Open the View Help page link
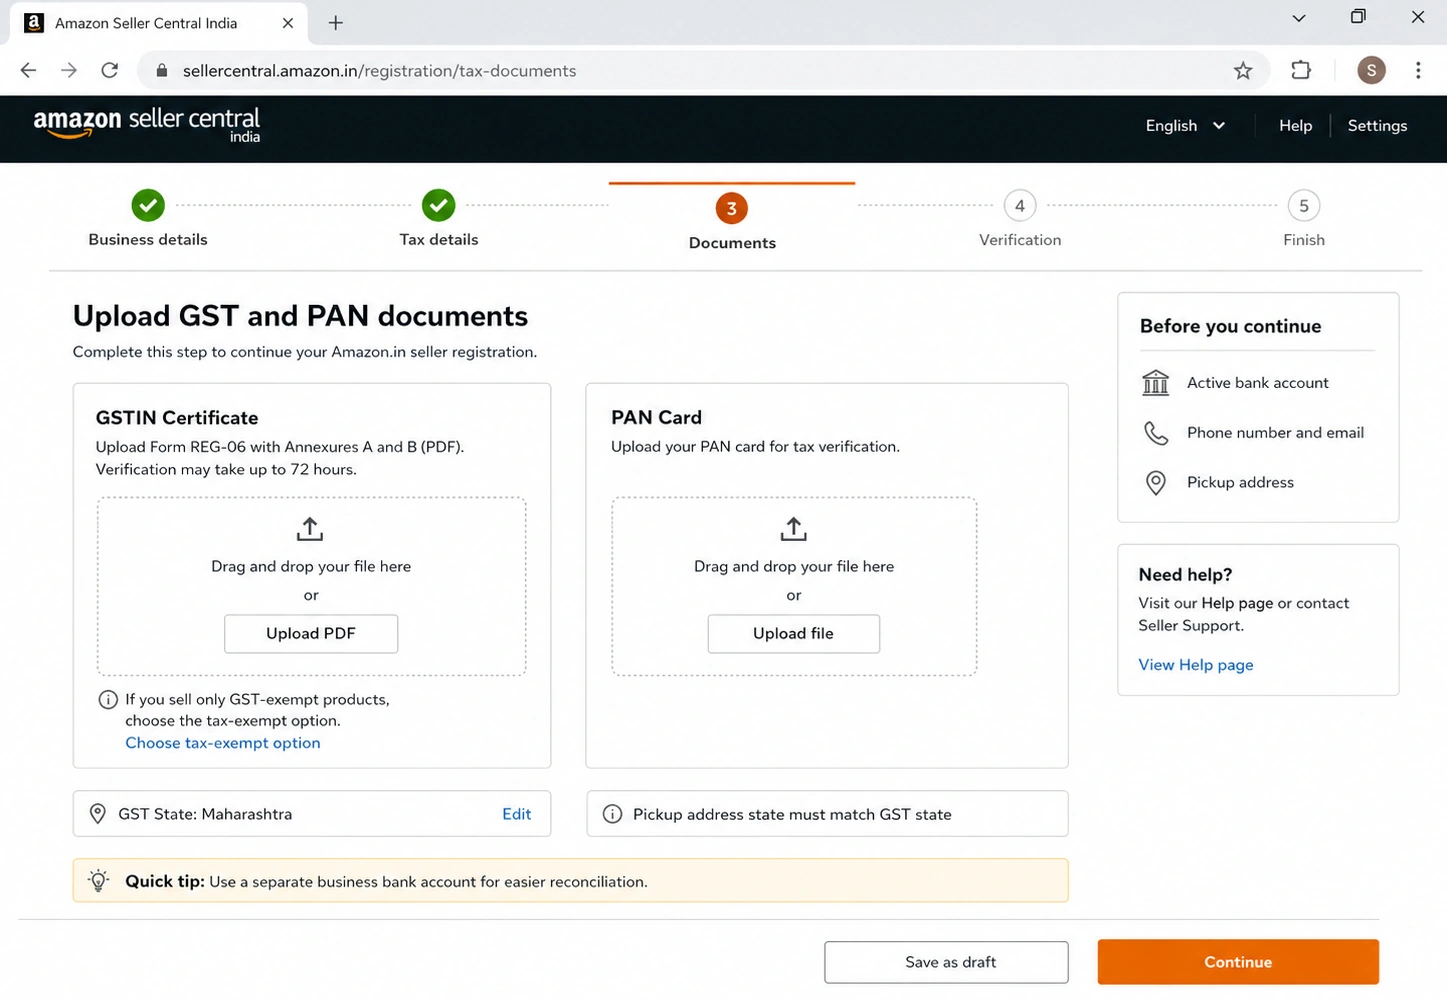This screenshot has width=1447, height=1001. pyautogui.click(x=1196, y=665)
